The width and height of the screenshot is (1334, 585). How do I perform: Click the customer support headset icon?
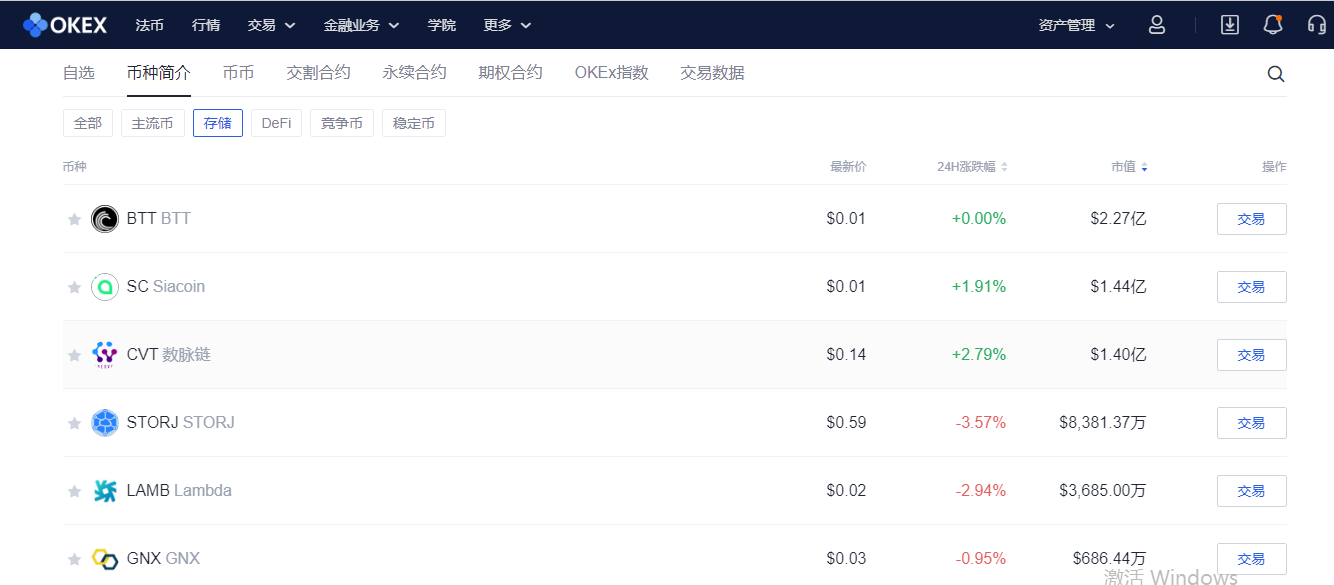point(1315,24)
